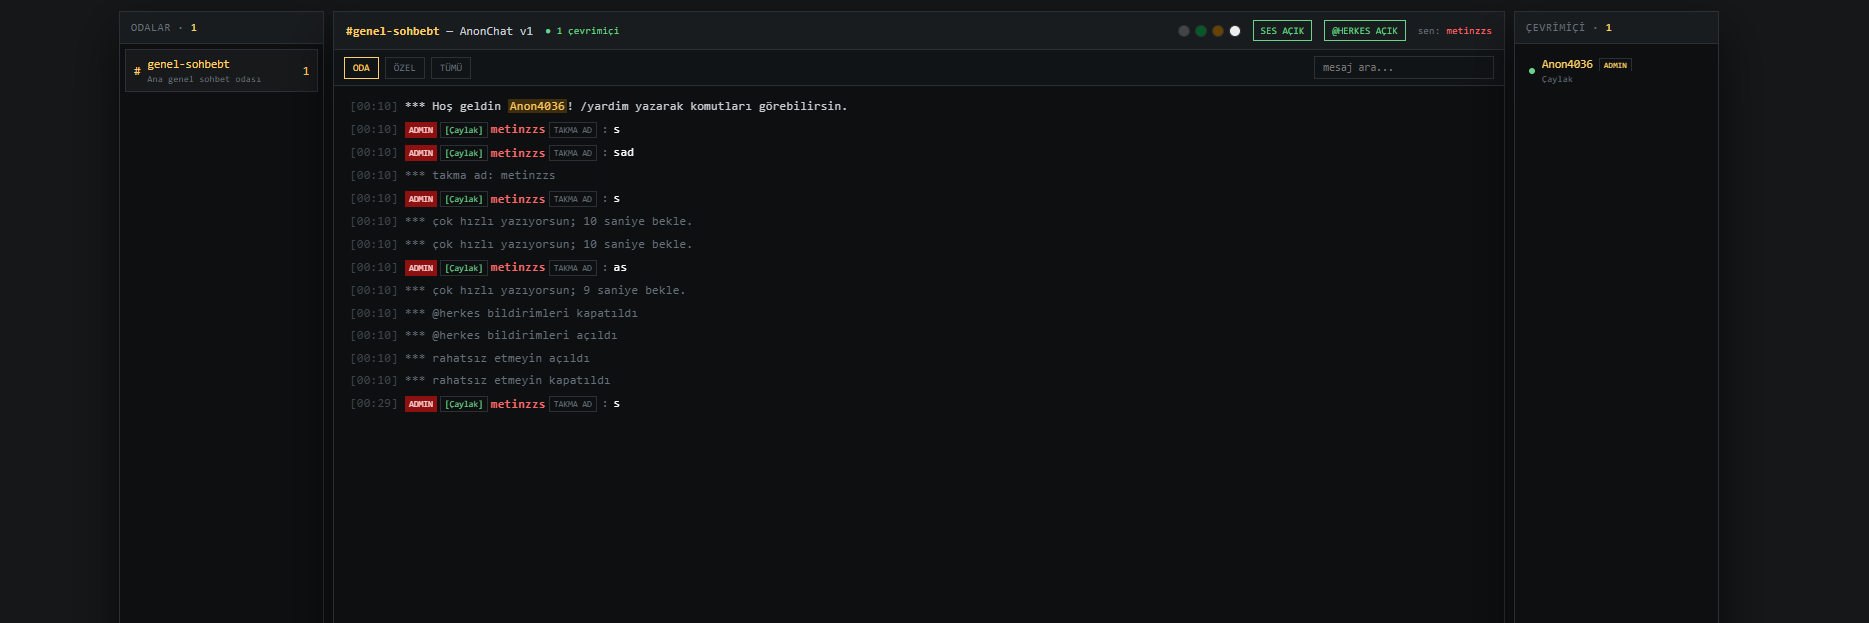Image resolution: width=1869 pixels, height=623 pixels.
Task: Focus the 'mesaj ara...' search field
Action: click(x=1403, y=68)
